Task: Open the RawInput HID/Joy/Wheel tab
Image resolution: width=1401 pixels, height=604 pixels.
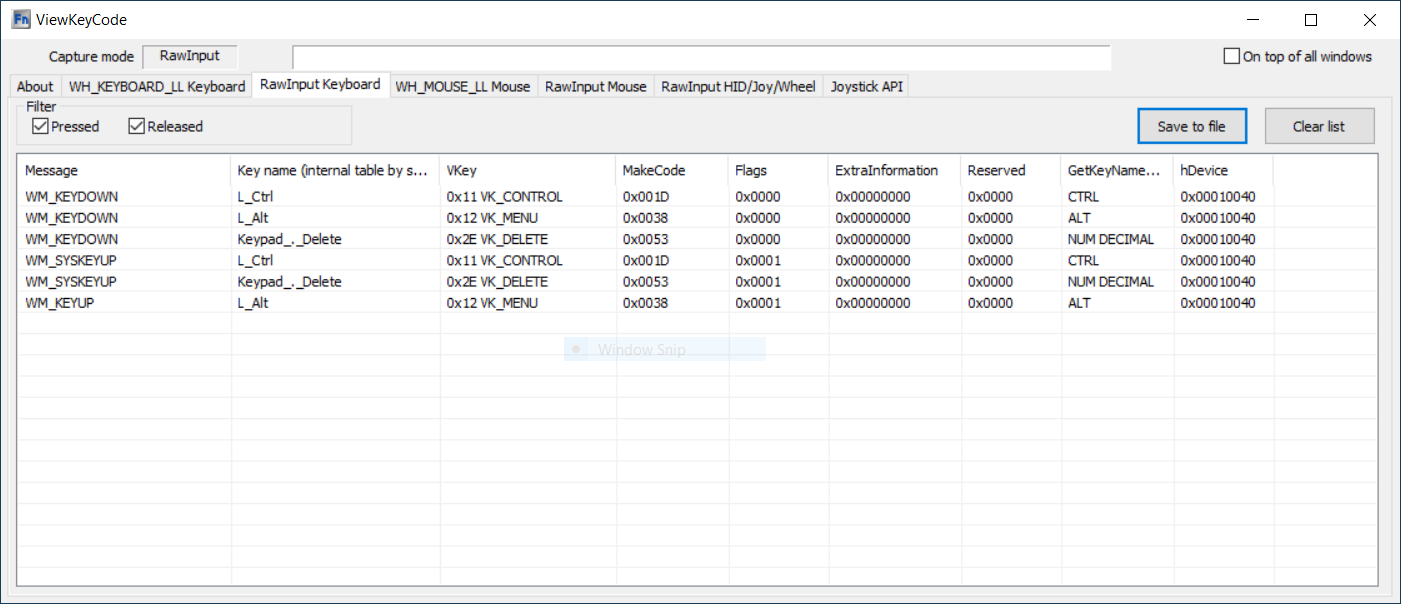Action: tap(738, 87)
